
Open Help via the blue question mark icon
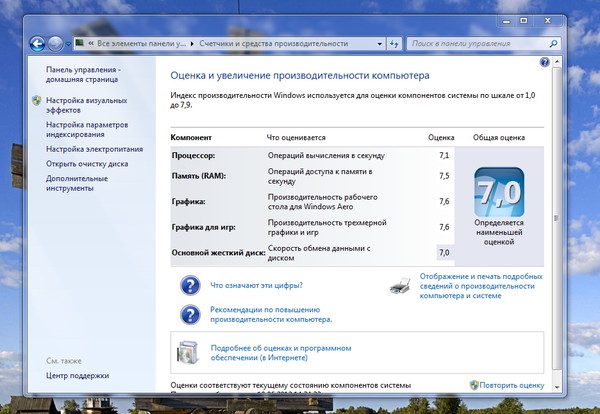pos(545,62)
